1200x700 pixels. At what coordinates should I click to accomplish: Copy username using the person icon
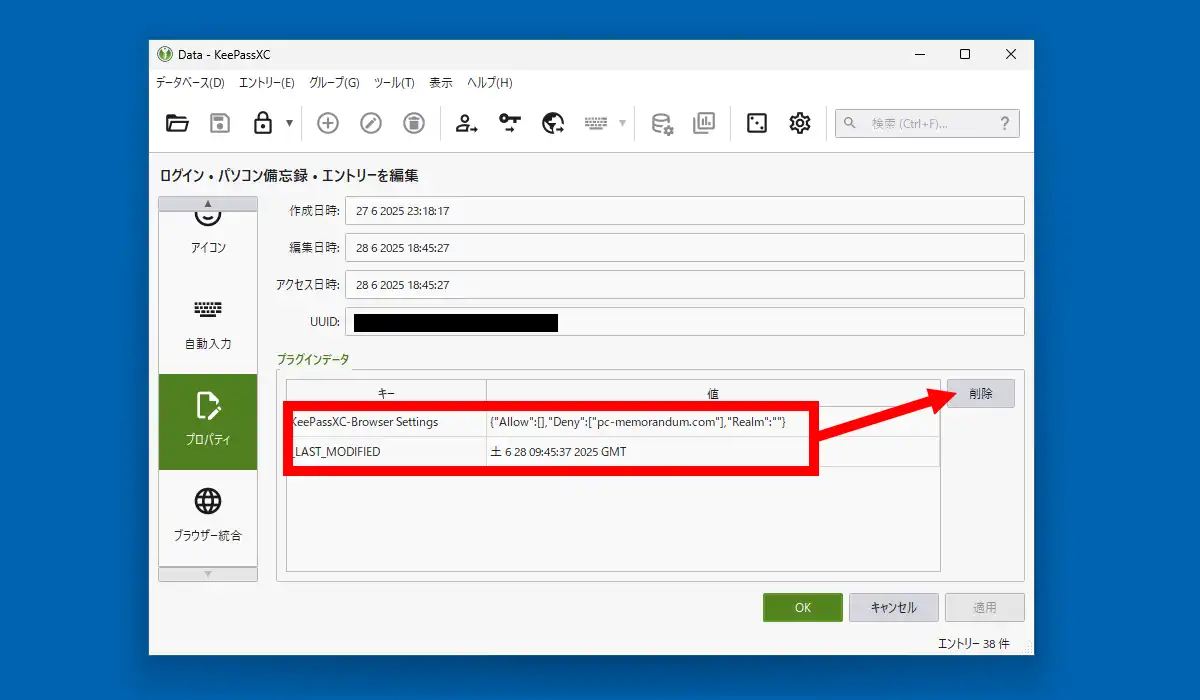467,123
